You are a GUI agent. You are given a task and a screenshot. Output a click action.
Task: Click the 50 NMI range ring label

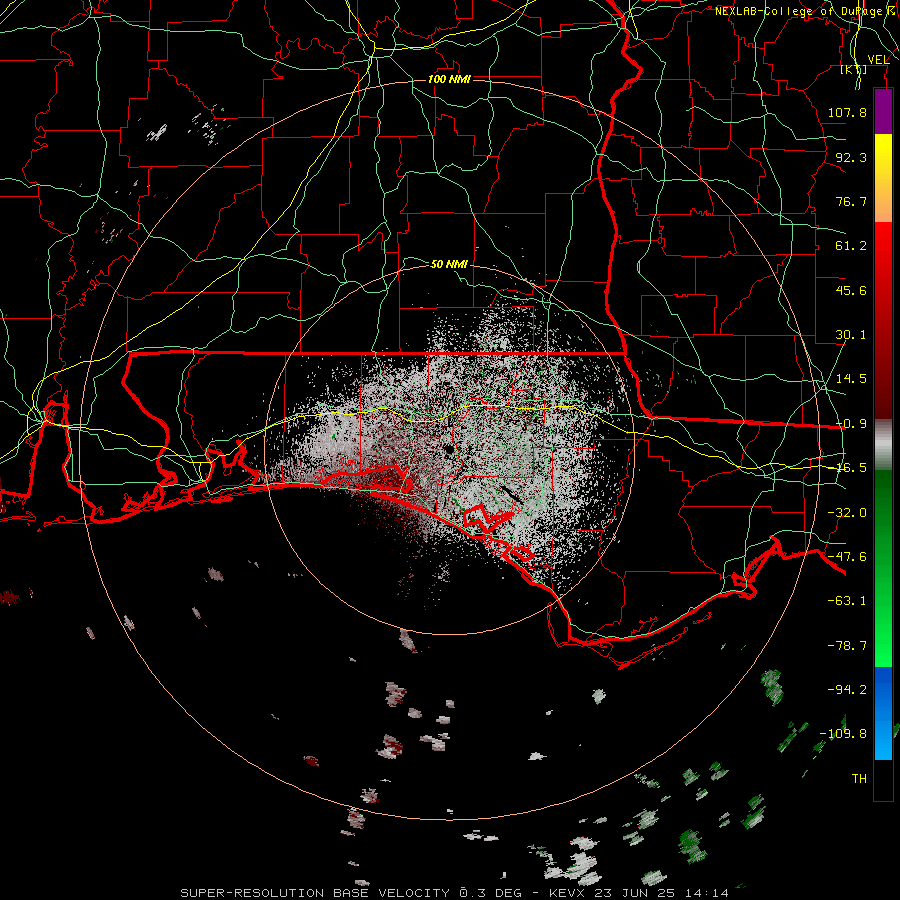[449, 264]
